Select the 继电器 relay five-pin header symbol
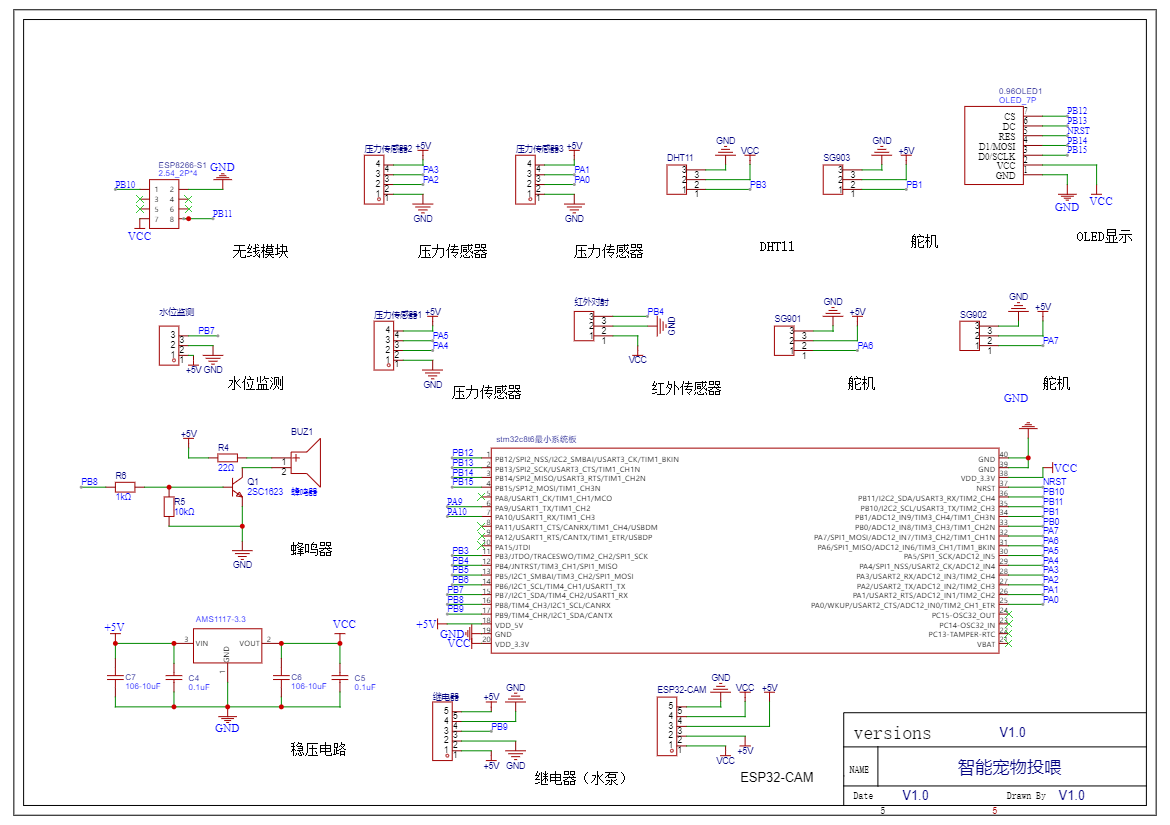This screenshot has height=825, width=1170. coord(442,731)
